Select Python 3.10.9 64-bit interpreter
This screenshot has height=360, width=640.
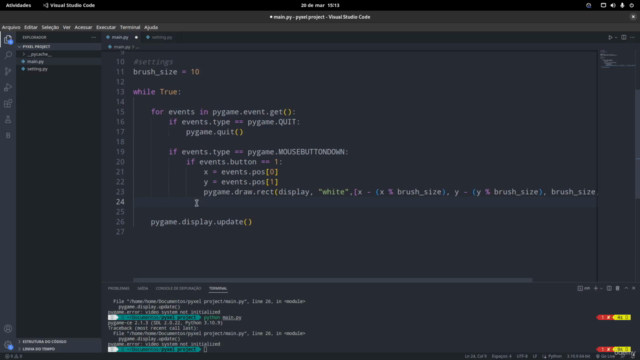(x=578, y=356)
